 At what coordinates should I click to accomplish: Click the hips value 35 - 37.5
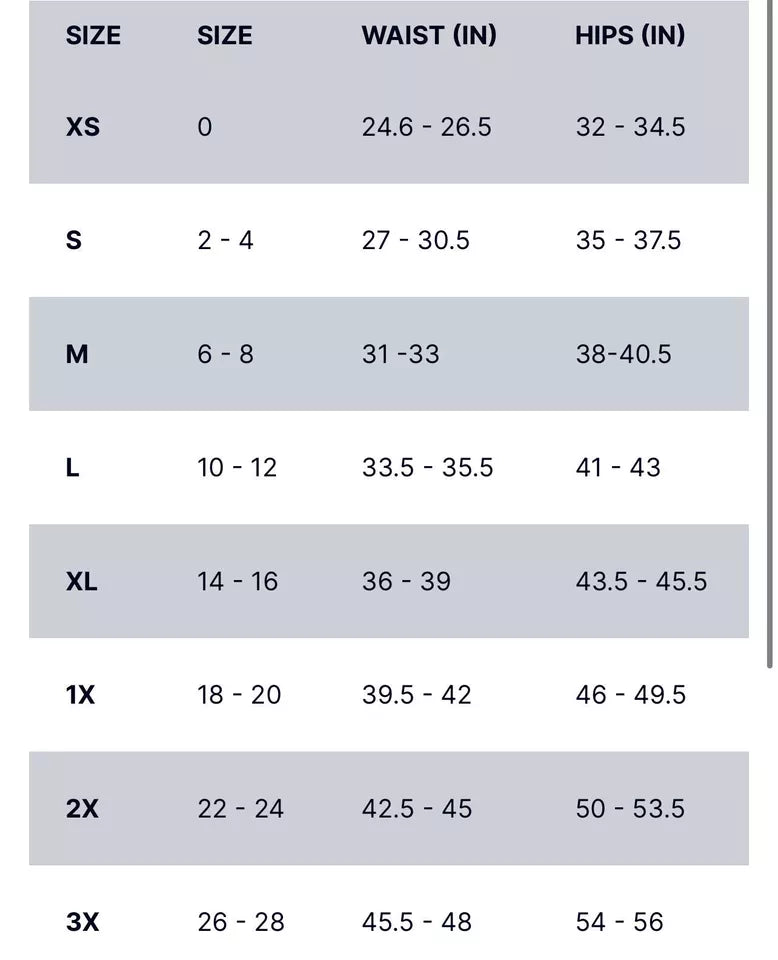[628, 241]
